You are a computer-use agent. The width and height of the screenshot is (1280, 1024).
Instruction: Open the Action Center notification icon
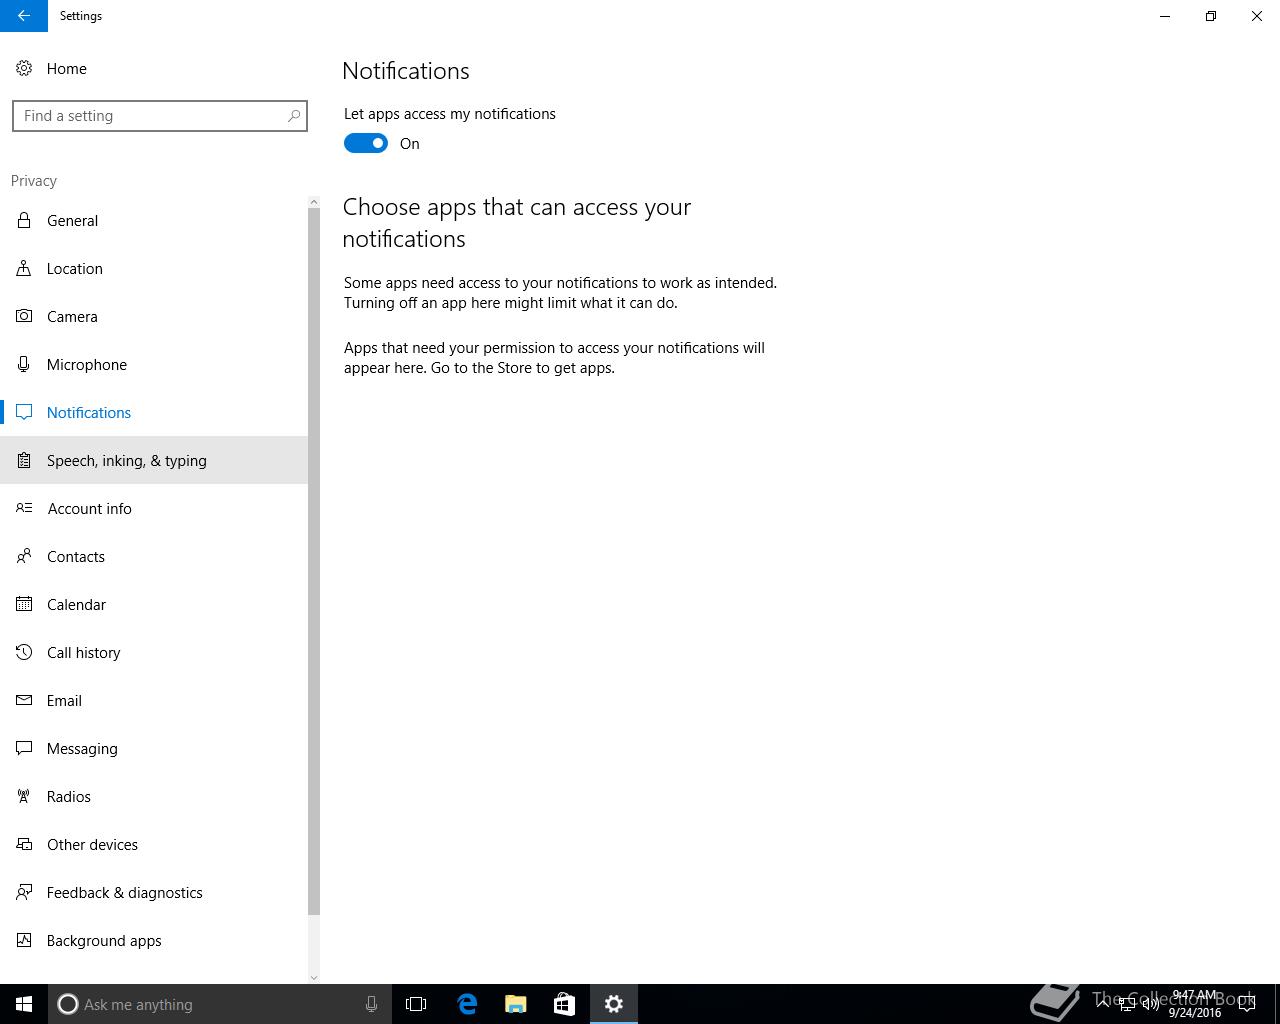(1247, 1004)
